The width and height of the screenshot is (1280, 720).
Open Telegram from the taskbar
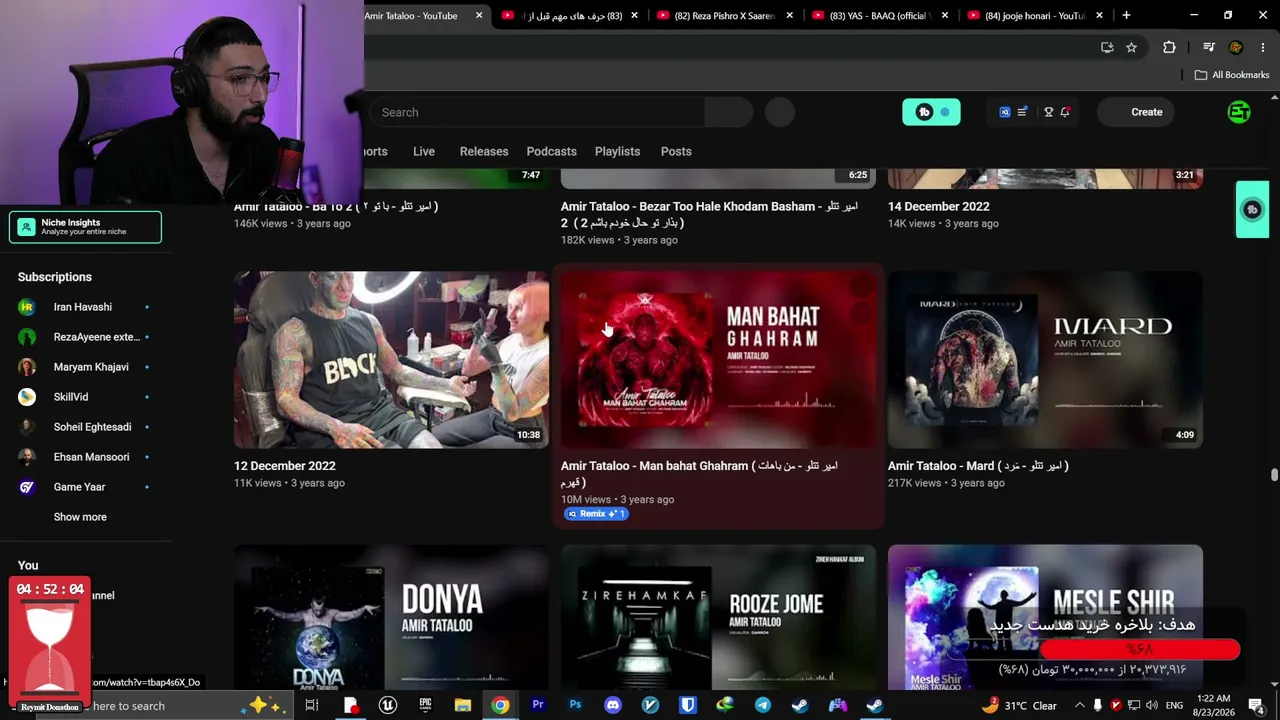tap(763, 705)
